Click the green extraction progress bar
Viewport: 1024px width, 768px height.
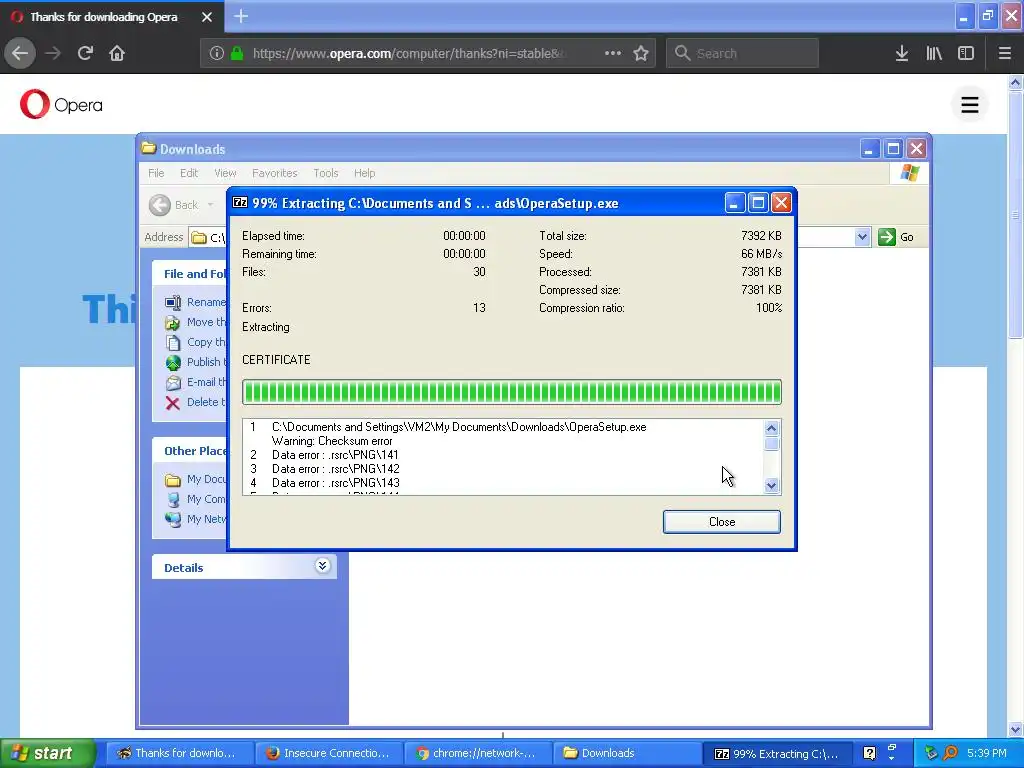point(511,392)
